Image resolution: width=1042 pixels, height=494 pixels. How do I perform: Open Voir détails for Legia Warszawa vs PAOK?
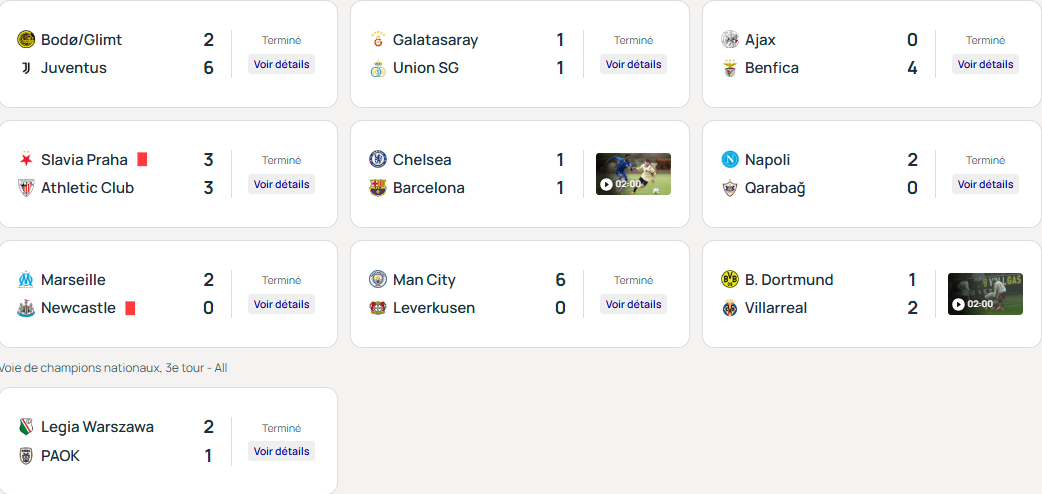(x=281, y=452)
